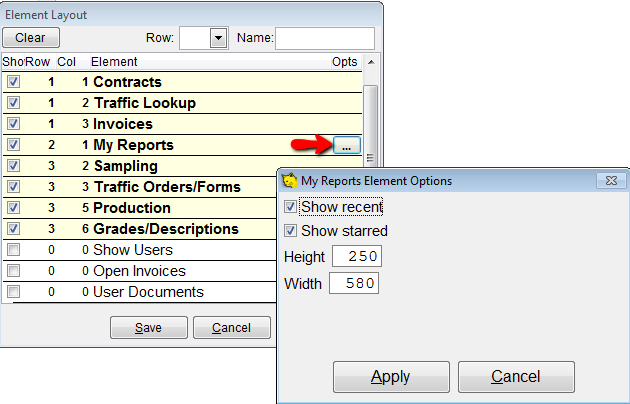Uncheck the Sampling show checkbox
This screenshot has height=404, width=630.
(x=13, y=165)
